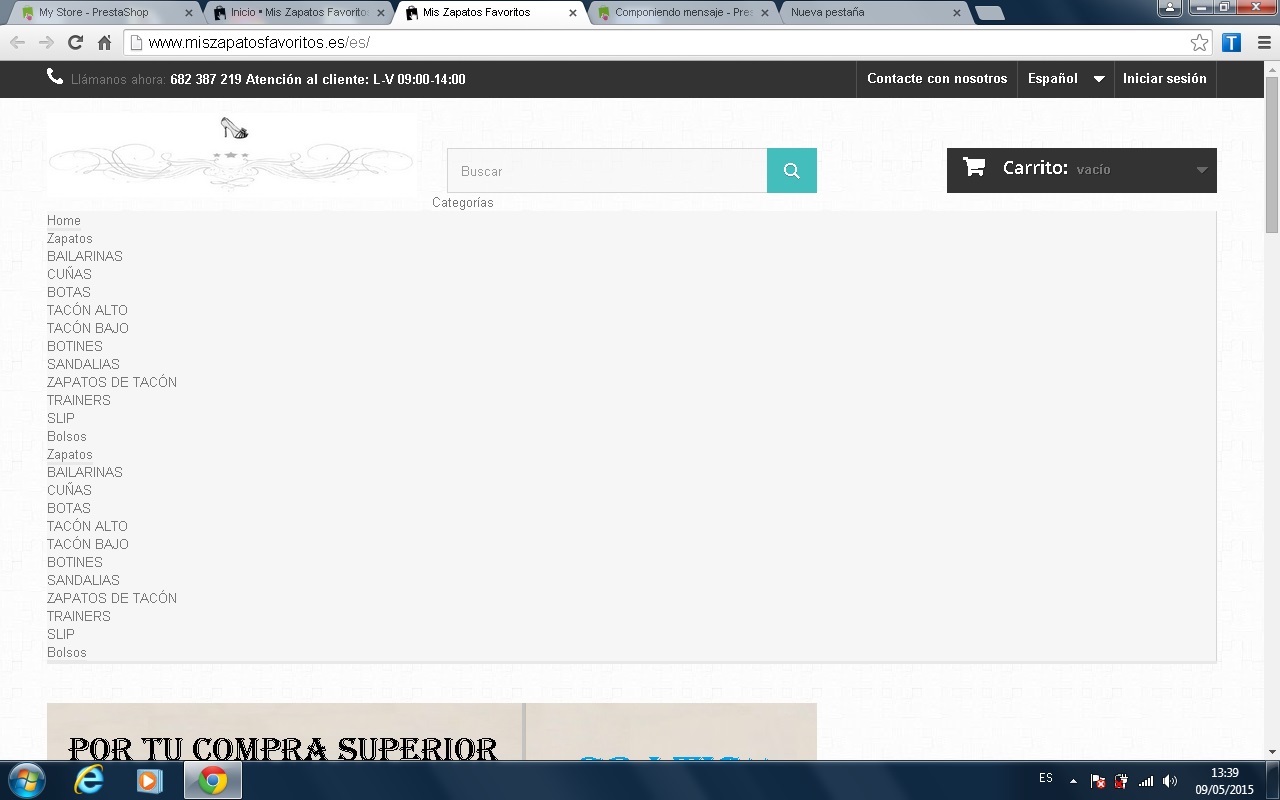Open the Categorías menu label
This screenshot has height=800, width=1280.
click(463, 203)
